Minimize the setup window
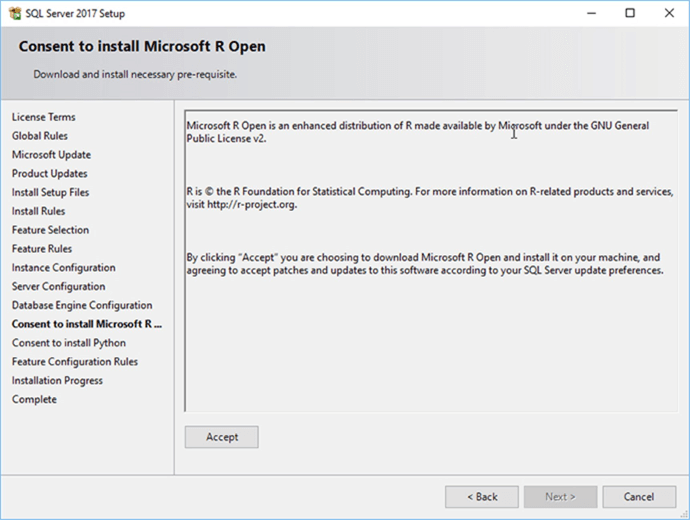 coord(591,13)
